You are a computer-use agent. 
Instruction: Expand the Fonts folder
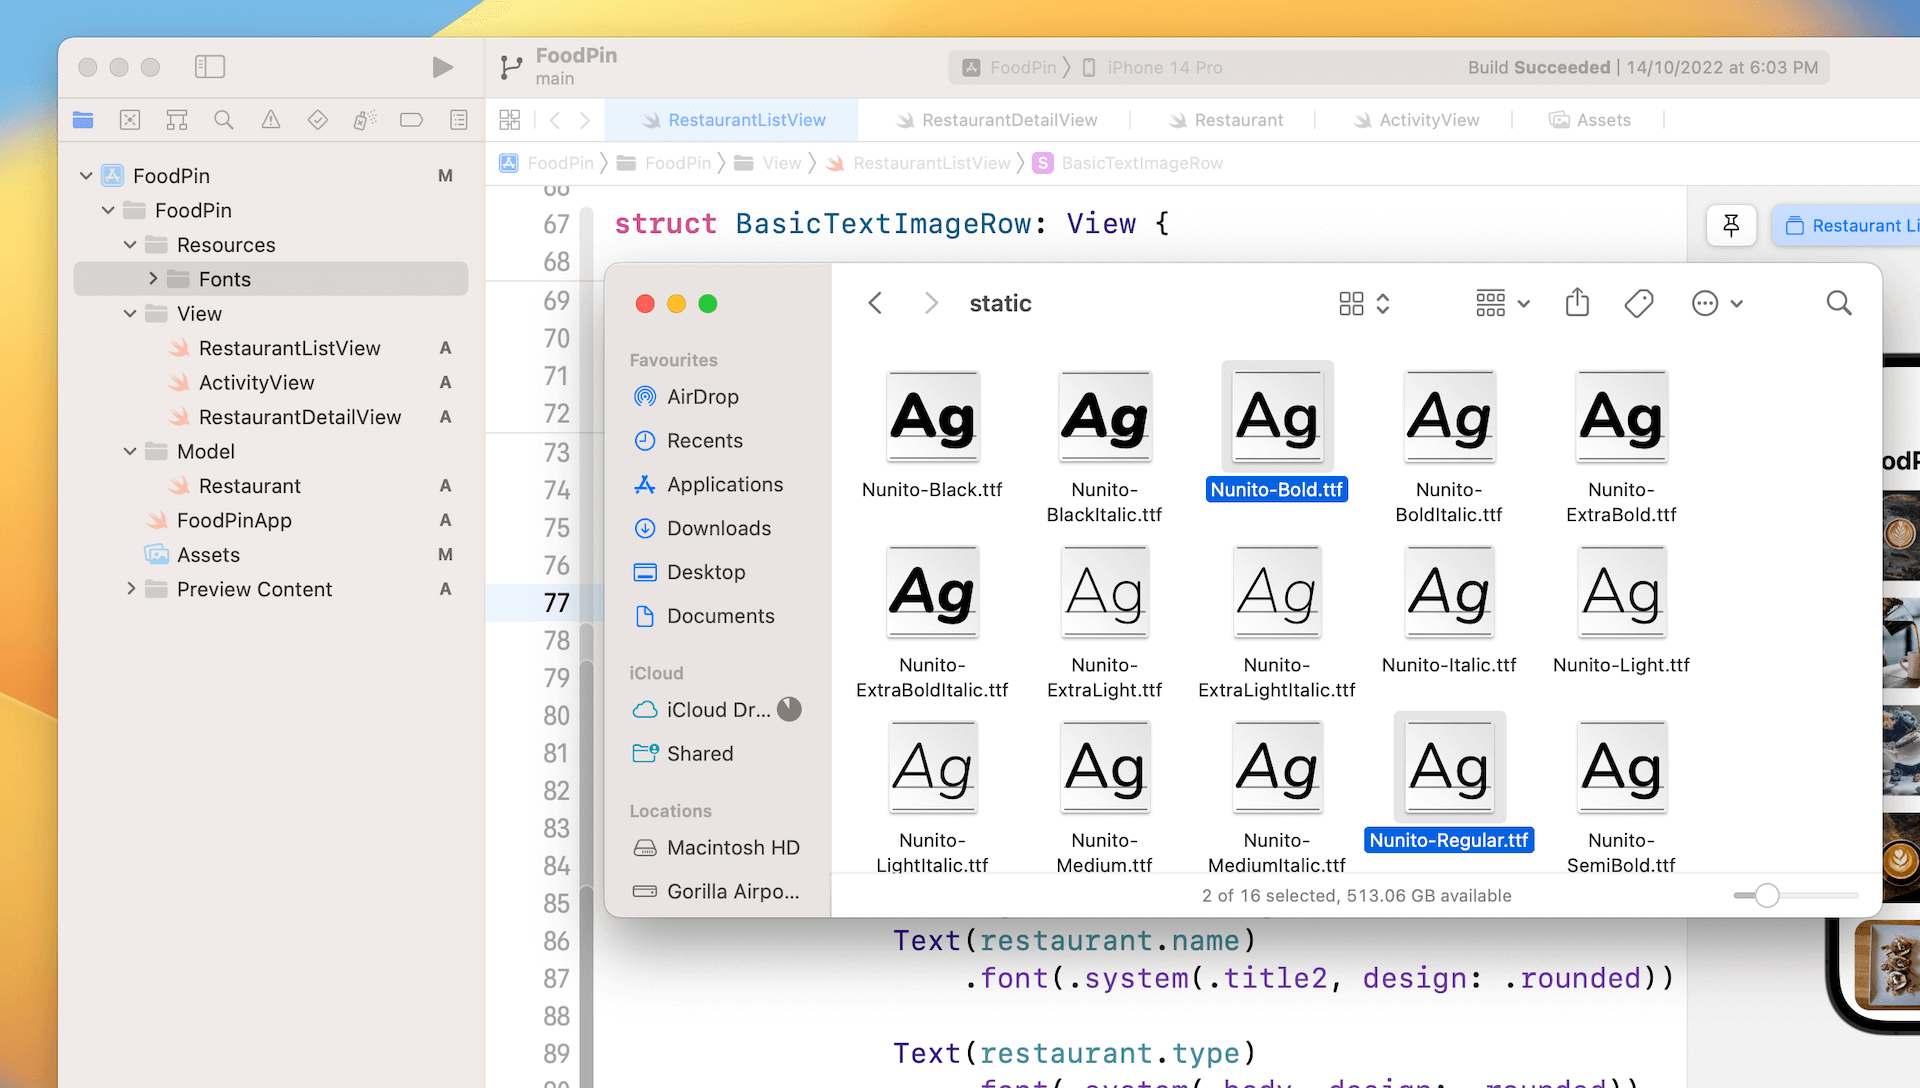pyautogui.click(x=152, y=278)
